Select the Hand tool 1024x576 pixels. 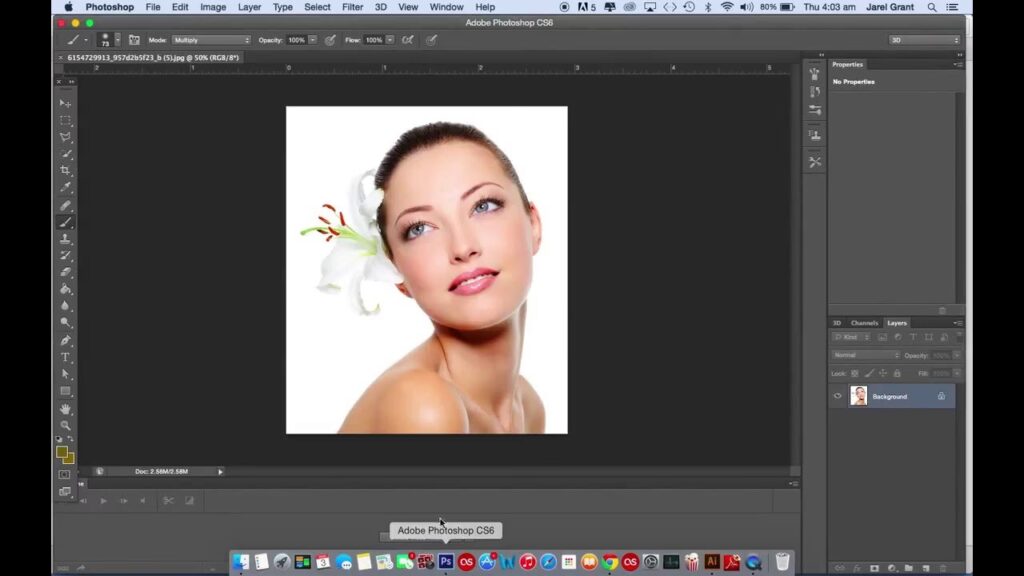tap(66, 408)
